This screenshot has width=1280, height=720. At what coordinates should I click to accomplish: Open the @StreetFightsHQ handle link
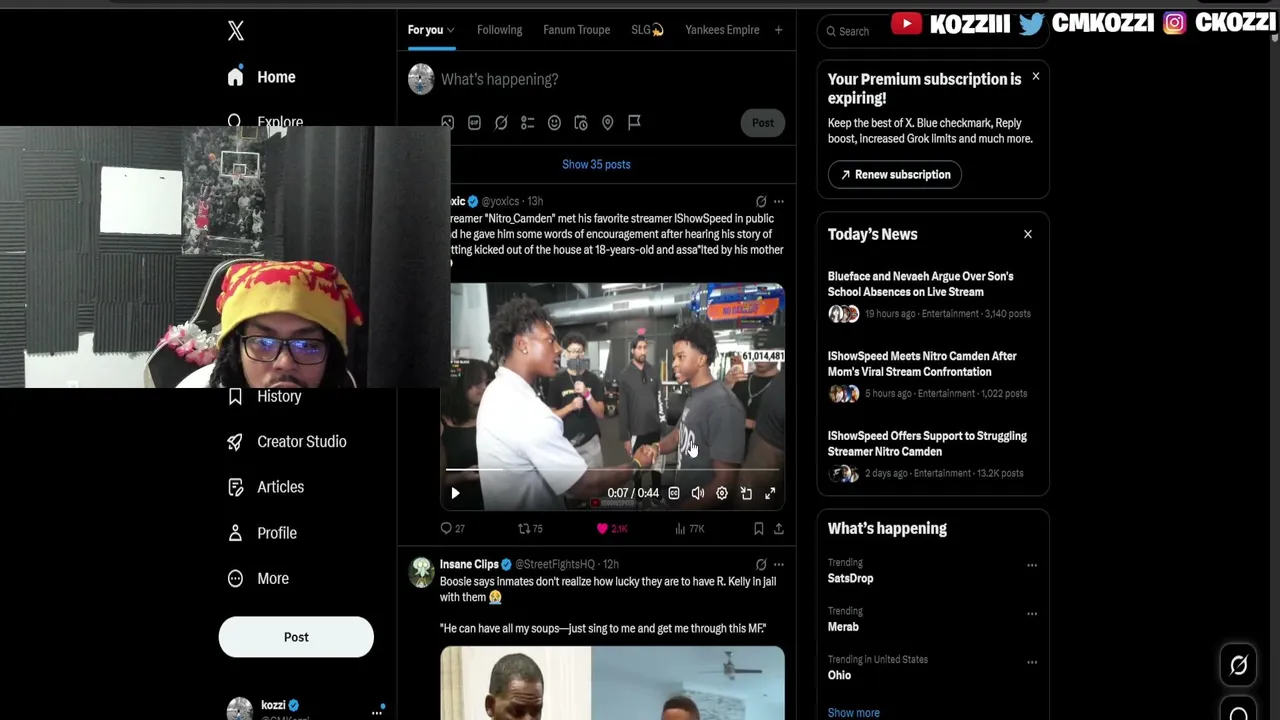click(x=555, y=564)
